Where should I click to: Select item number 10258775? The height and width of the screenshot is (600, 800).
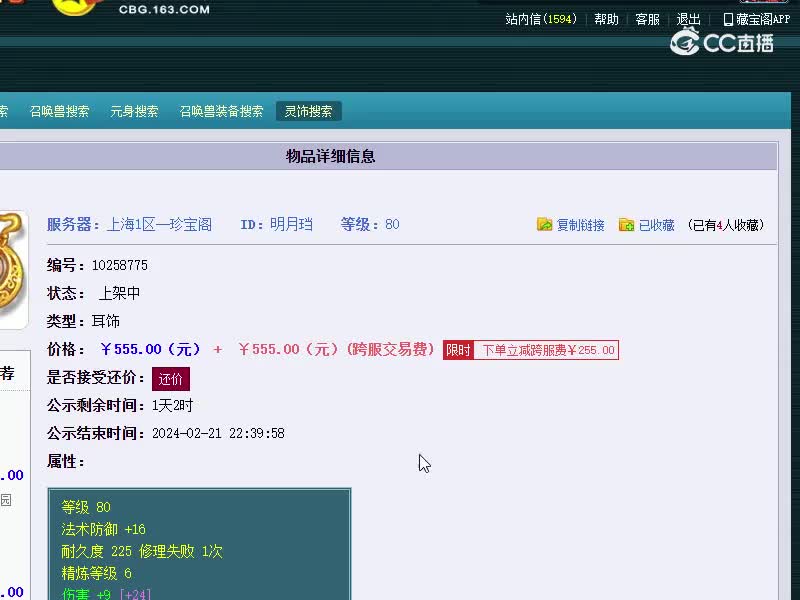(120, 265)
